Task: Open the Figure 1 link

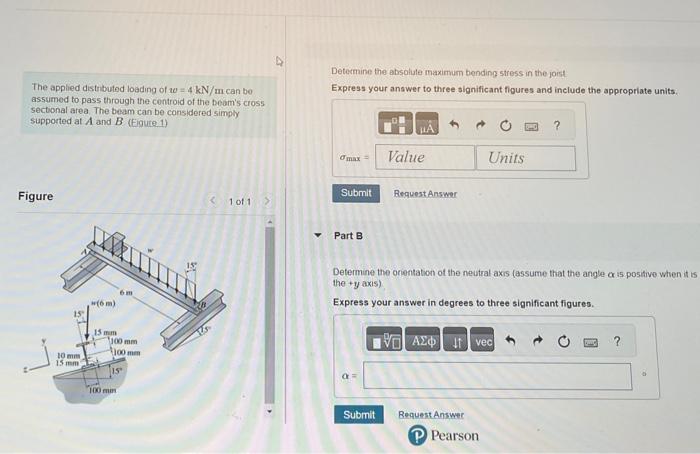Action: pyautogui.click(x=148, y=122)
